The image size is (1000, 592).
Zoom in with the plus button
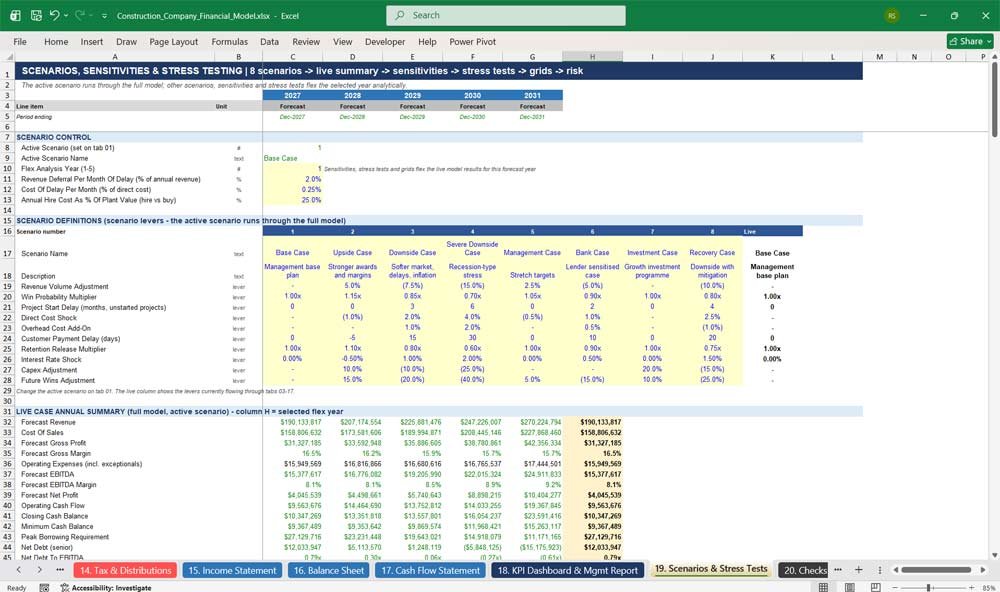click(971, 587)
